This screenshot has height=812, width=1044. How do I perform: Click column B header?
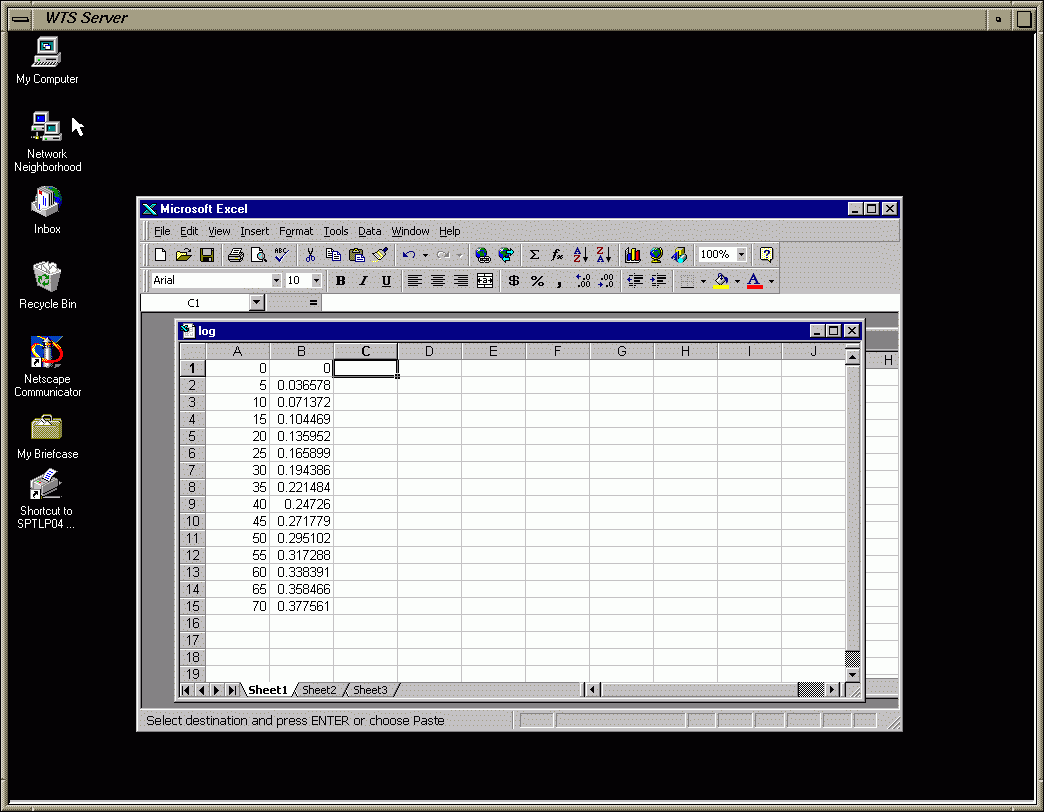(x=301, y=351)
